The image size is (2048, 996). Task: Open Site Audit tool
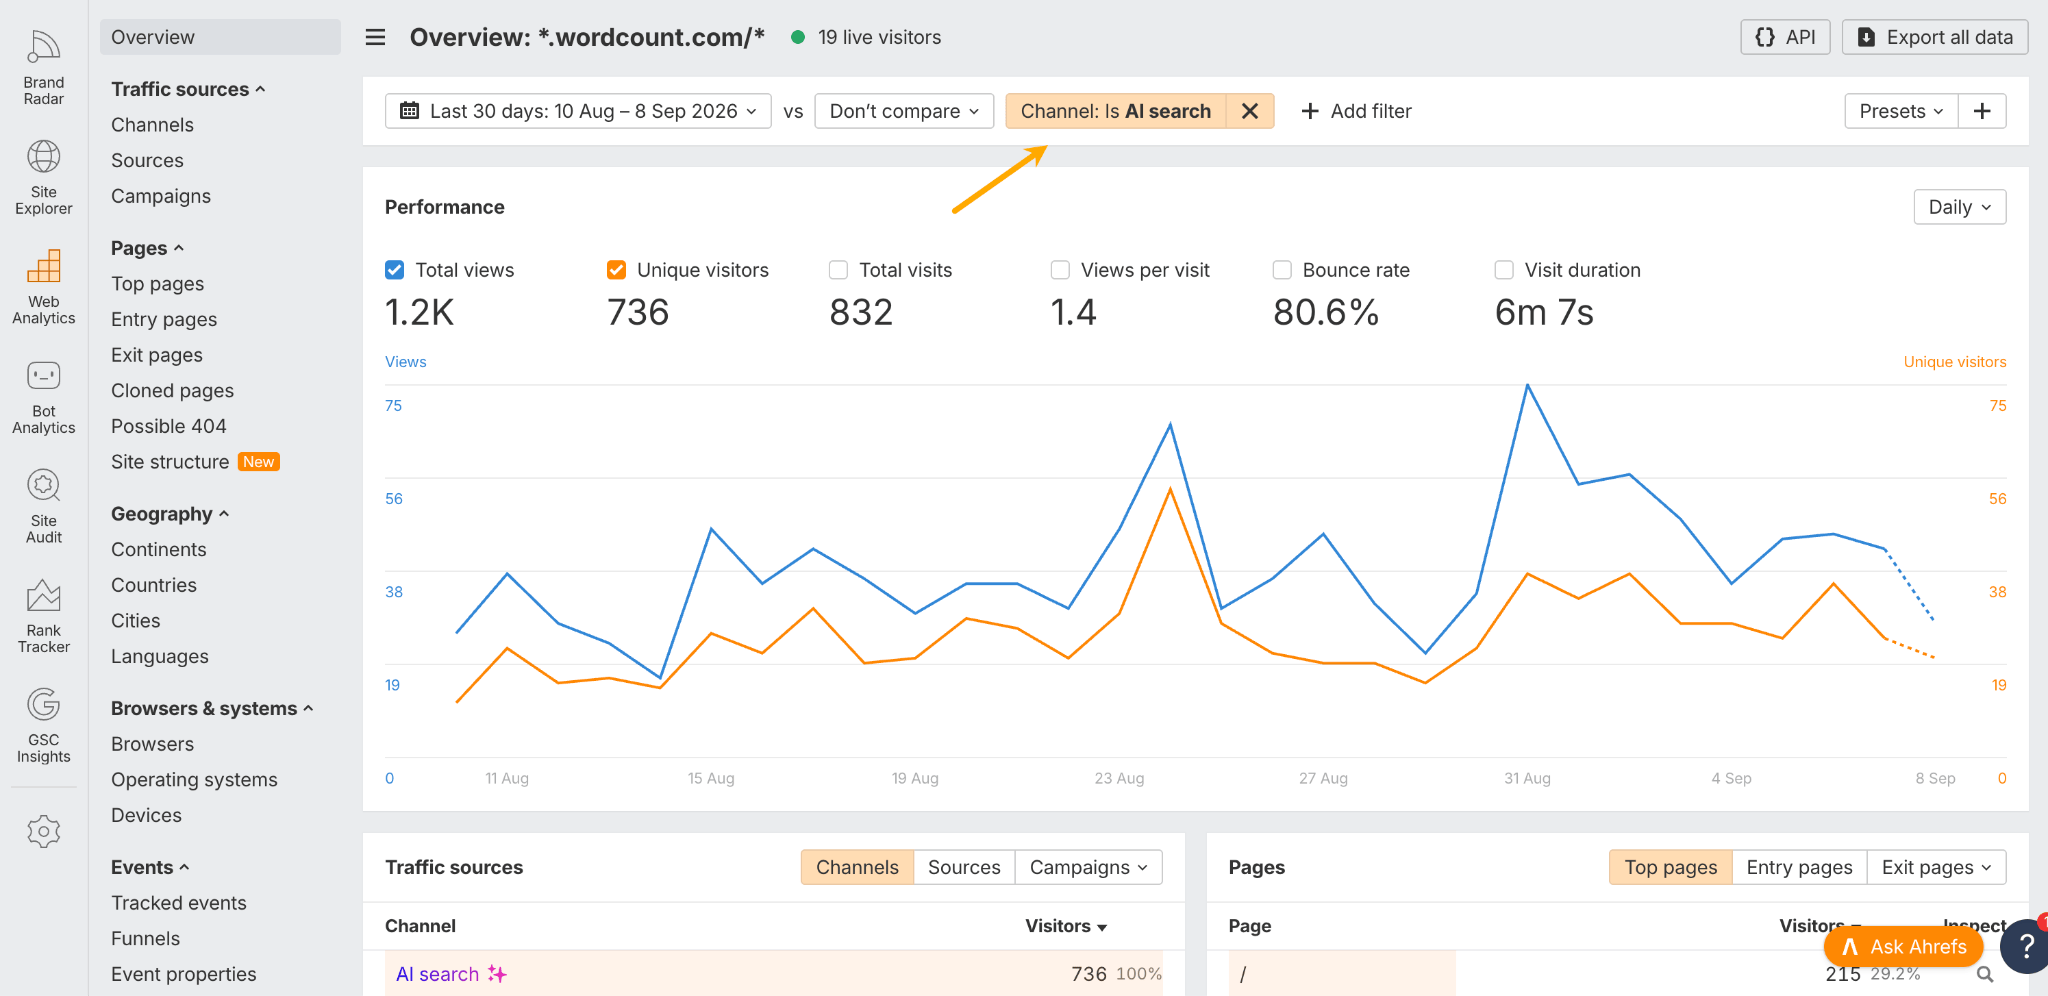tap(44, 506)
